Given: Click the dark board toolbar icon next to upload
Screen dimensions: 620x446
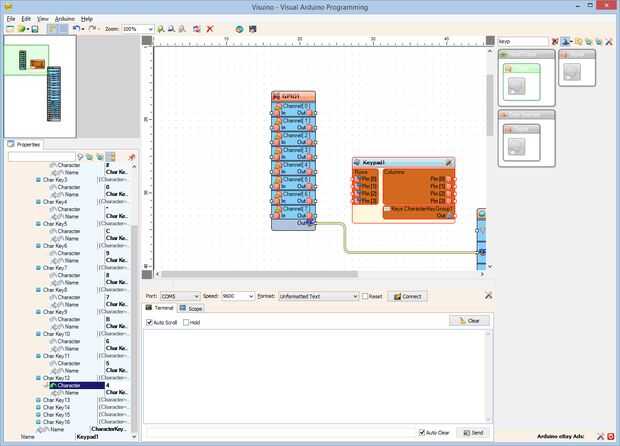Looking at the screenshot, I should point(253,29).
